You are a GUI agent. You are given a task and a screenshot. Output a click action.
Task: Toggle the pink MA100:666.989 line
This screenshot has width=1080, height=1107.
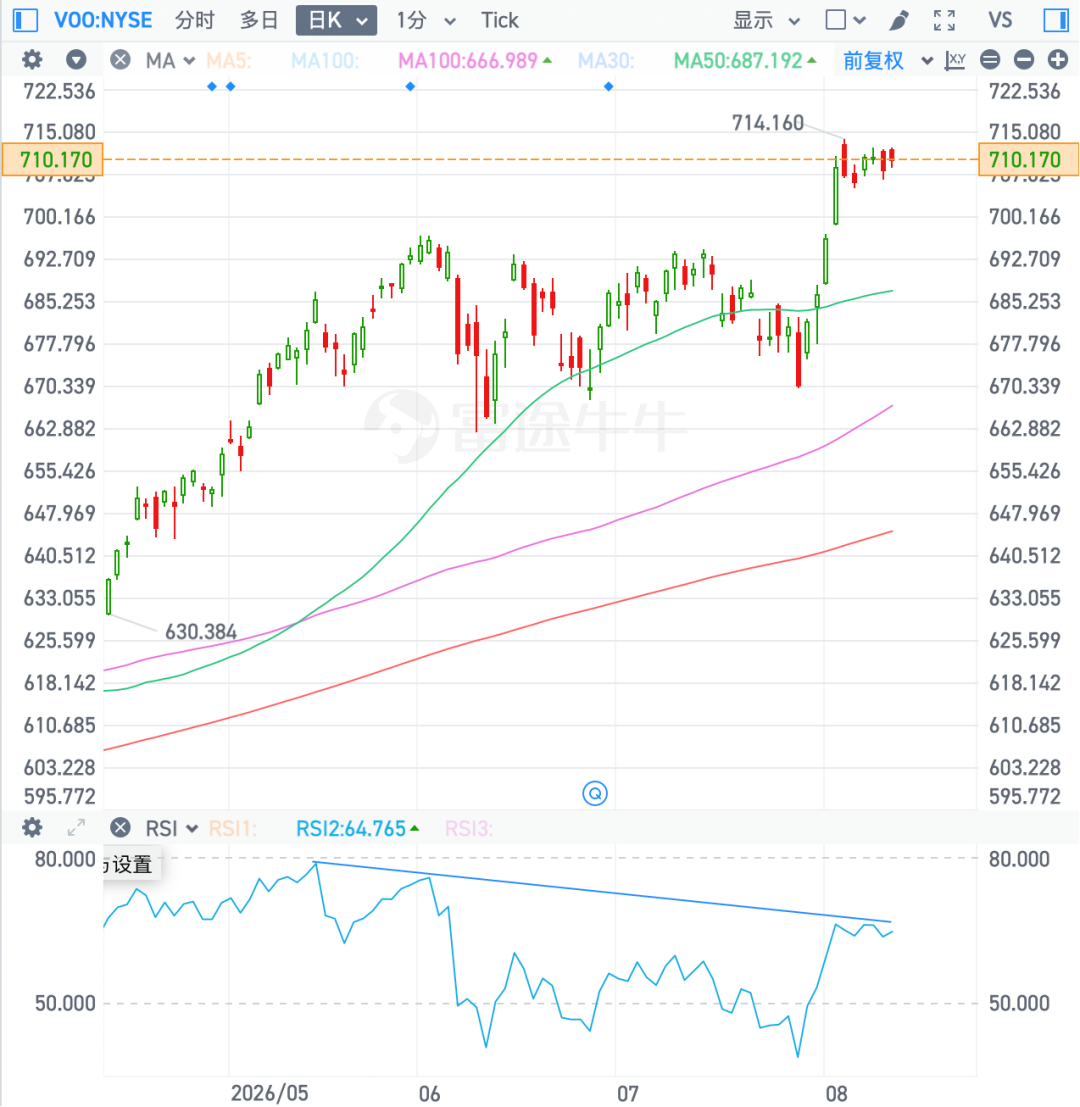(474, 61)
